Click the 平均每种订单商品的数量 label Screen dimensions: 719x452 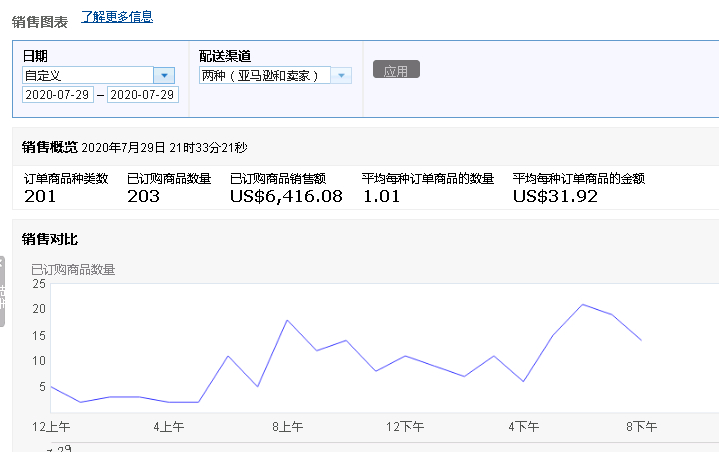point(428,178)
